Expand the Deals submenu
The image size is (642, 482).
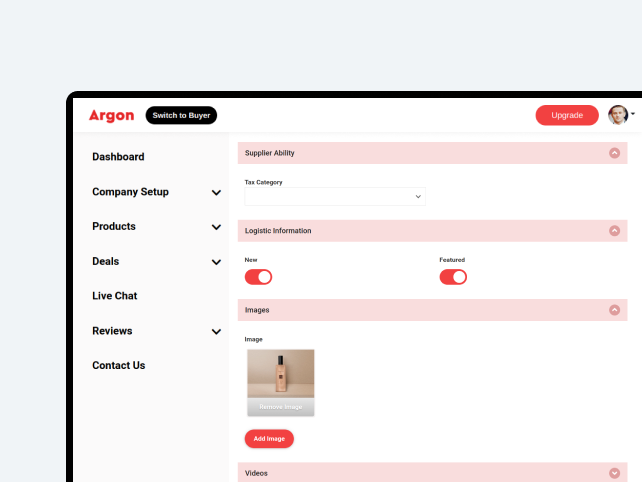(x=216, y=262)
